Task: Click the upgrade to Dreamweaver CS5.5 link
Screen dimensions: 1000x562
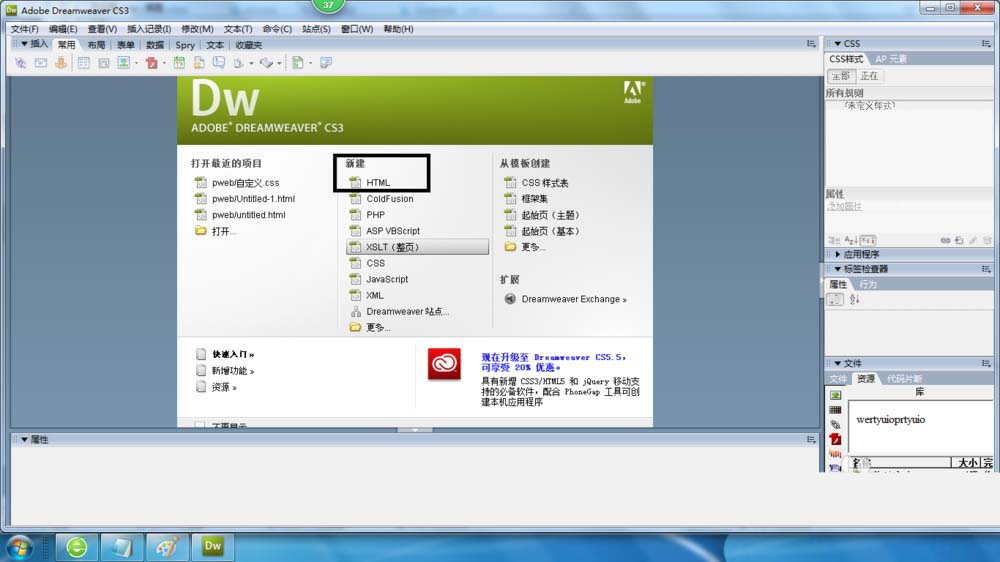Action: tap(553, 362)
